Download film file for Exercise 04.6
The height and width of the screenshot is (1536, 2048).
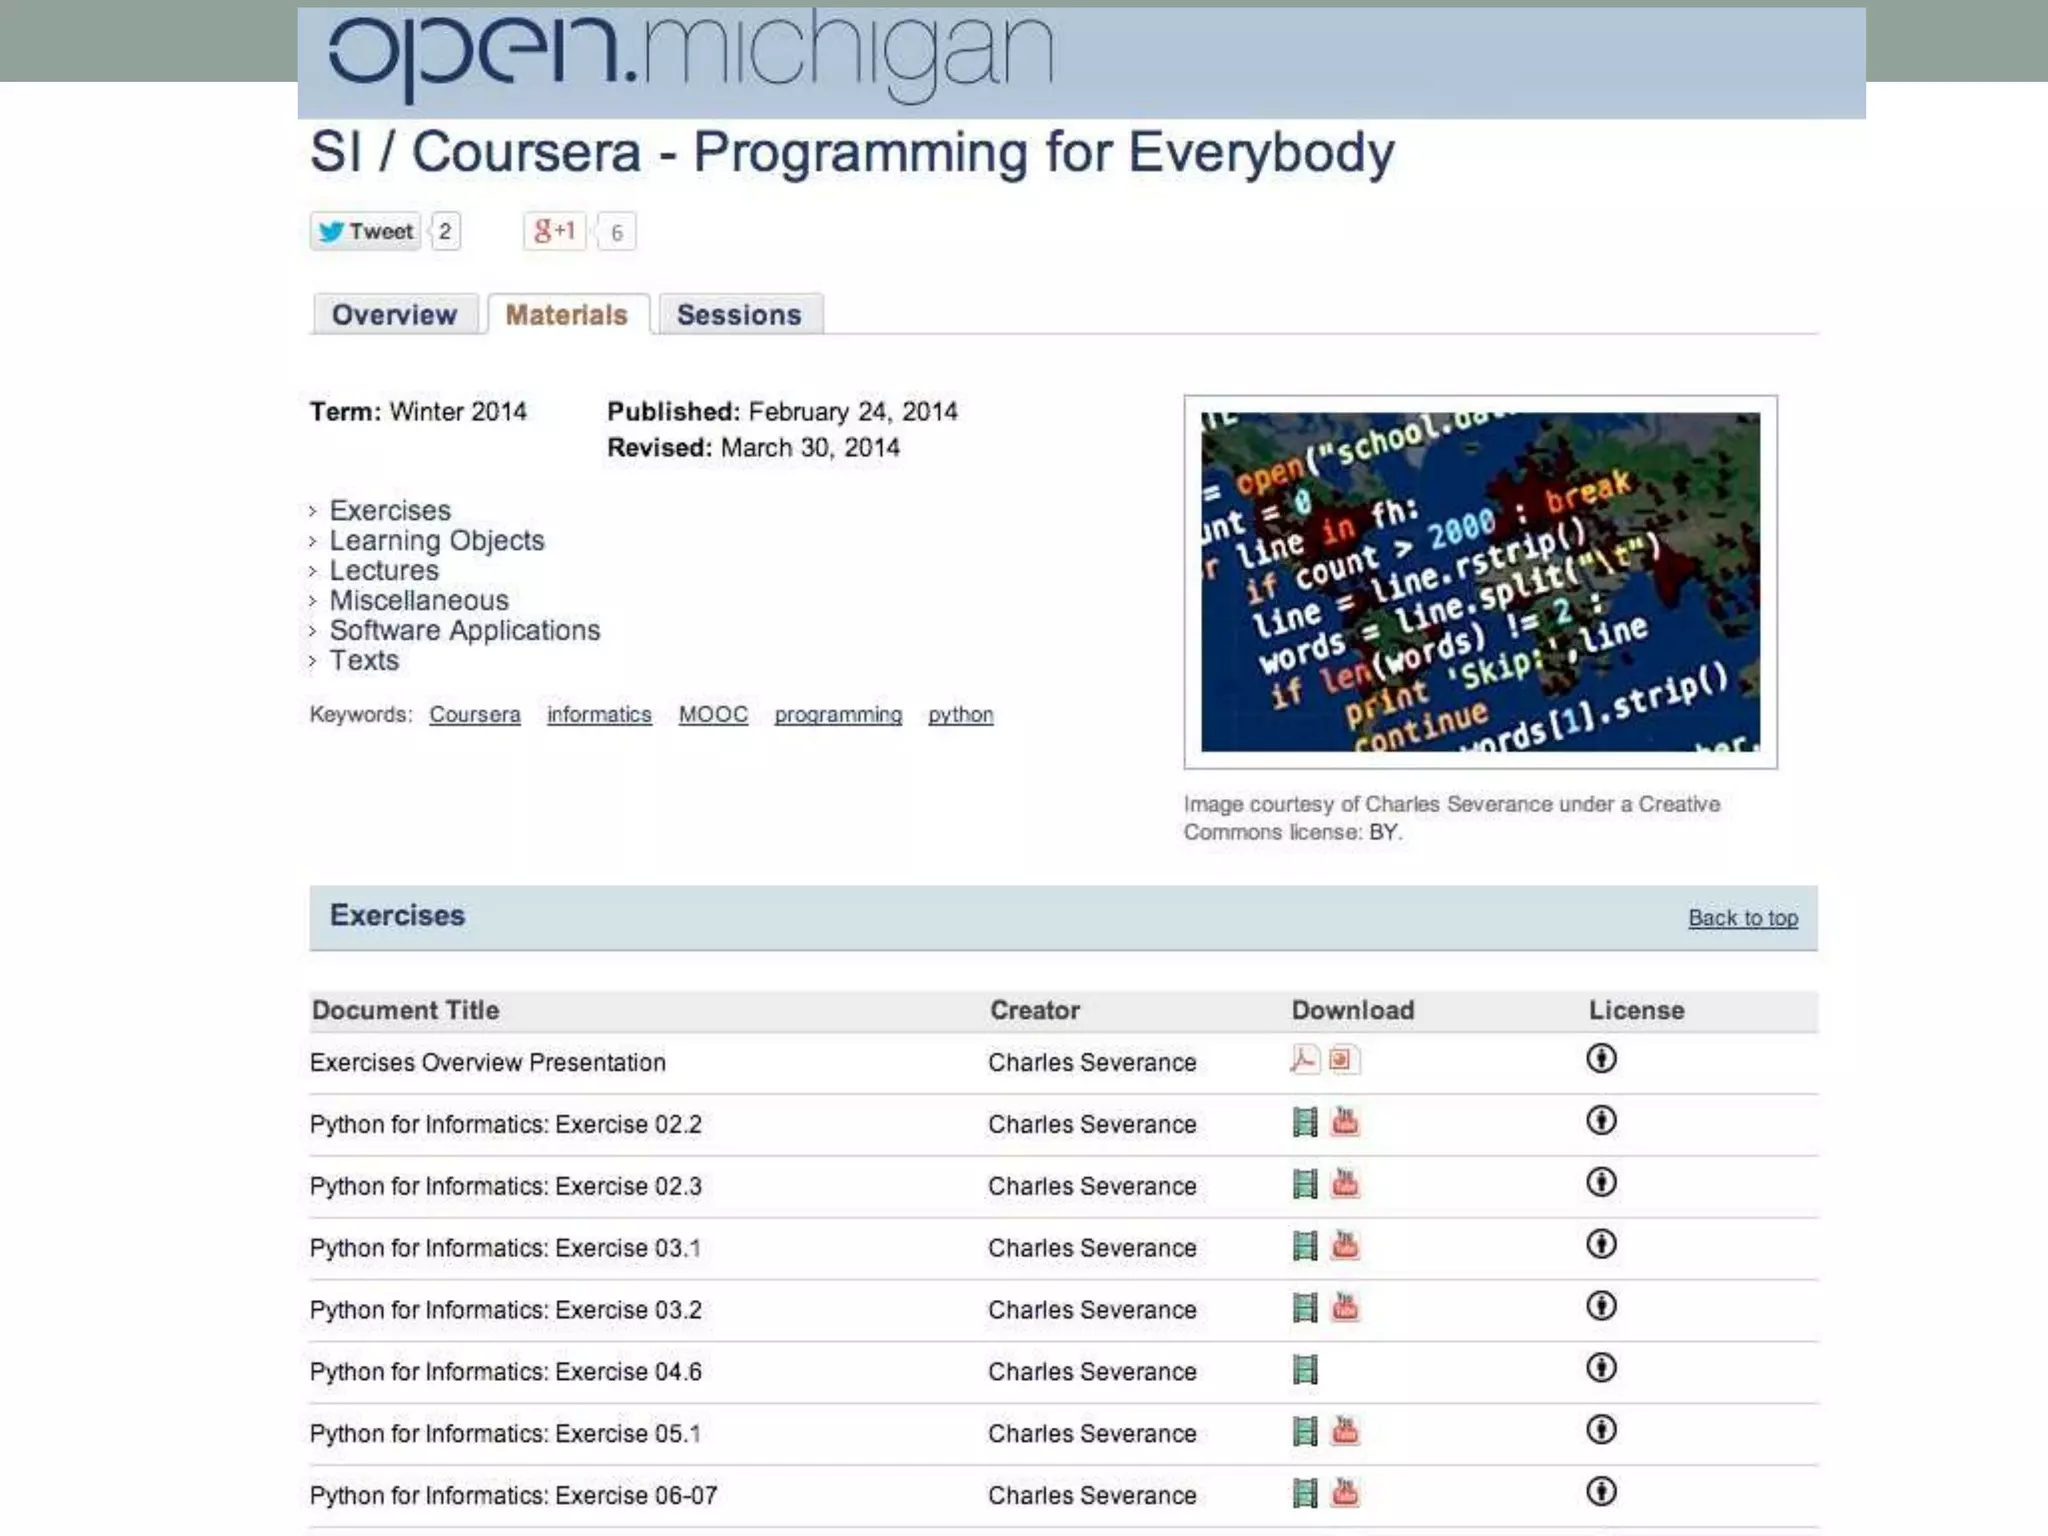[x=1305, y=1369]
